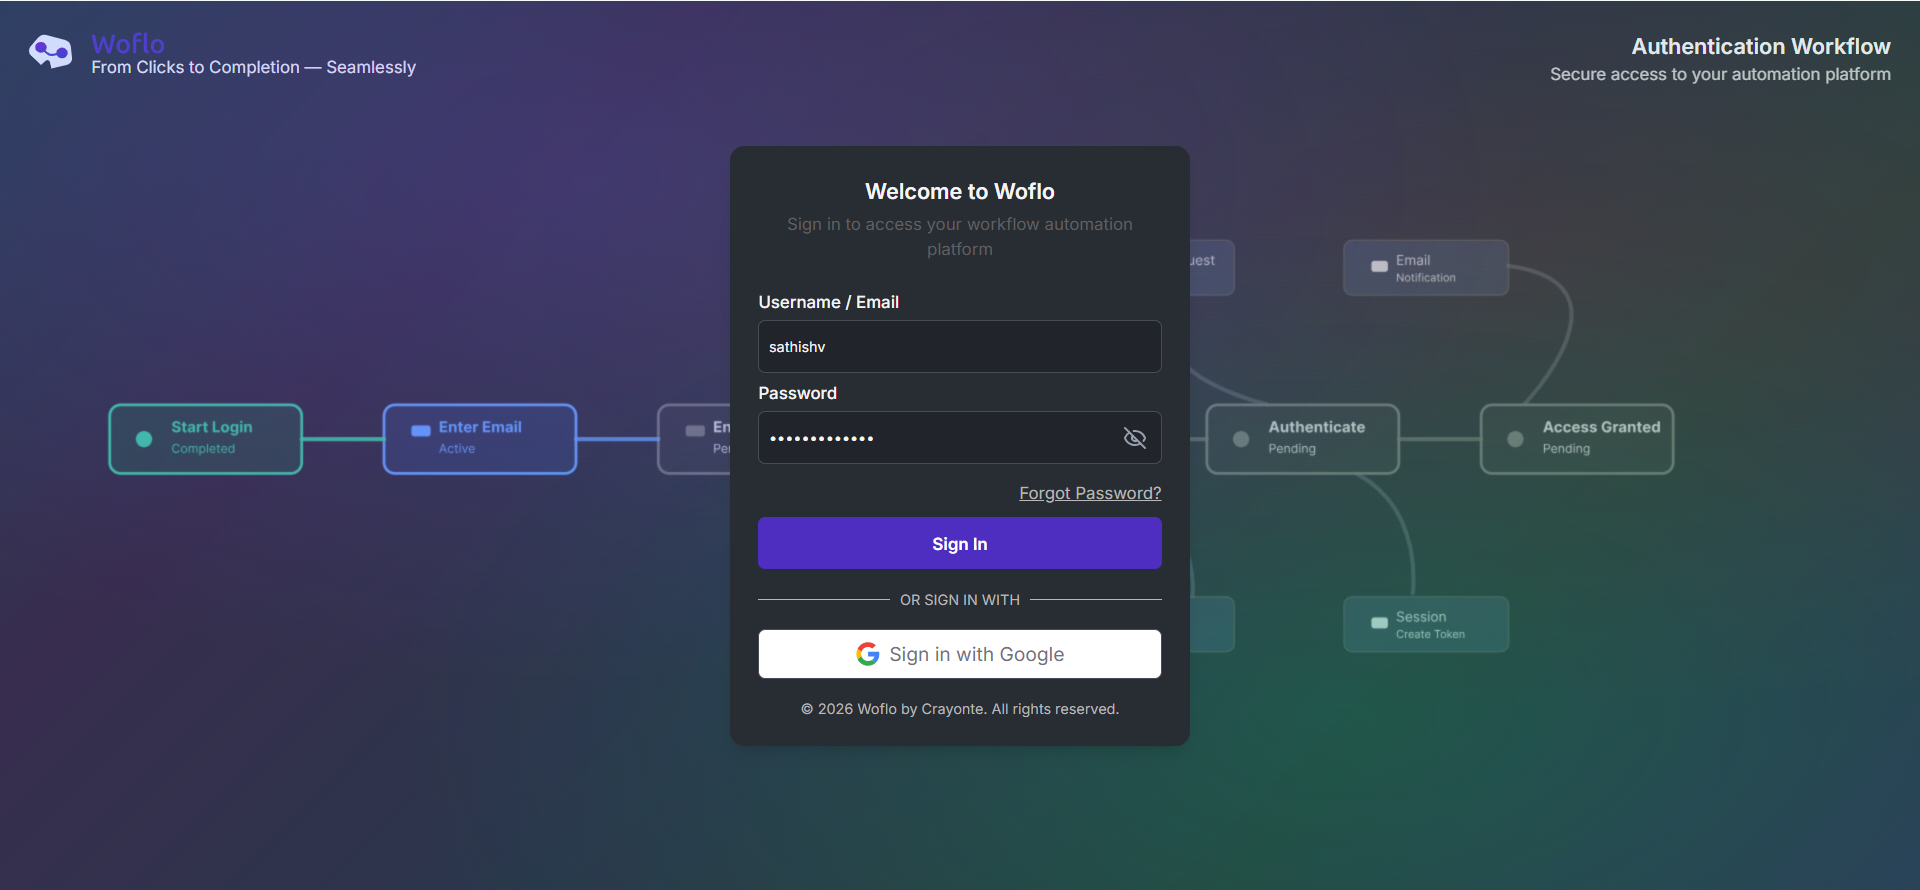Screen dimensions: 1920x890
Task: Click the Google logo icon
Action: click(x=868, y=654)
